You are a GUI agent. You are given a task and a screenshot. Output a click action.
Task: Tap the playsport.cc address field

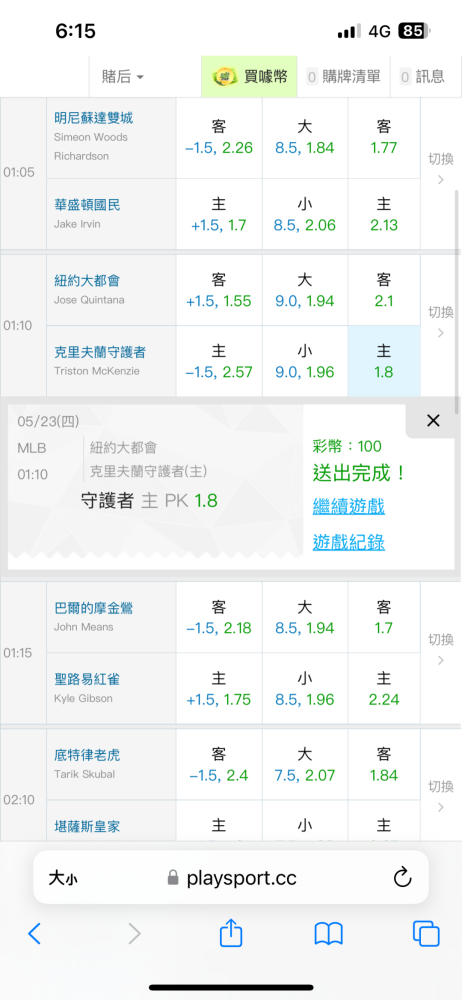tap(231, 878)
